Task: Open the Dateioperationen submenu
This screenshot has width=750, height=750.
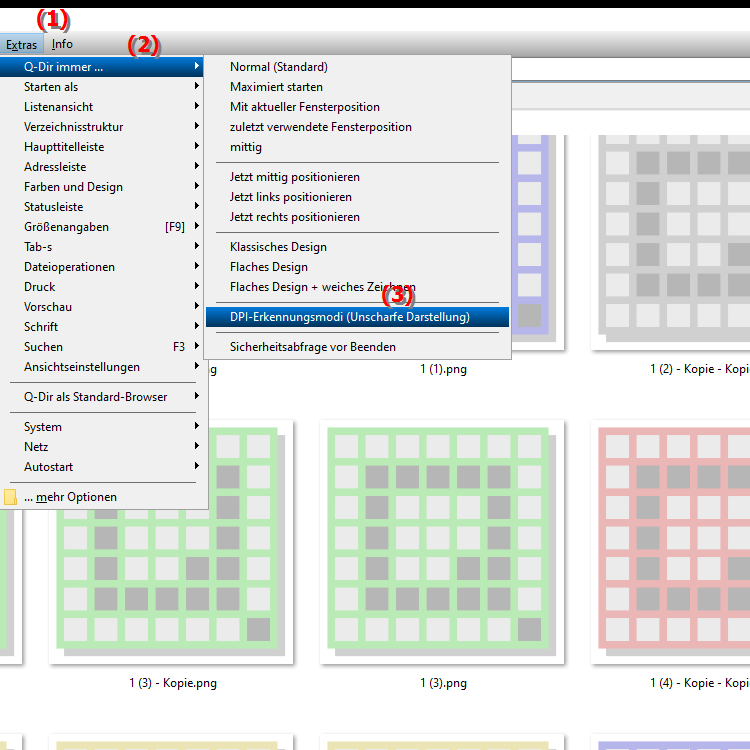Action: pyautogui.click(x=101, y=267)
